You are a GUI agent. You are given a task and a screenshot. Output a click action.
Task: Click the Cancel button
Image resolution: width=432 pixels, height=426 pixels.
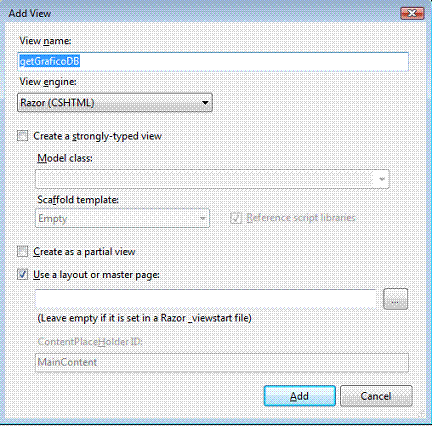coord(376,396)
